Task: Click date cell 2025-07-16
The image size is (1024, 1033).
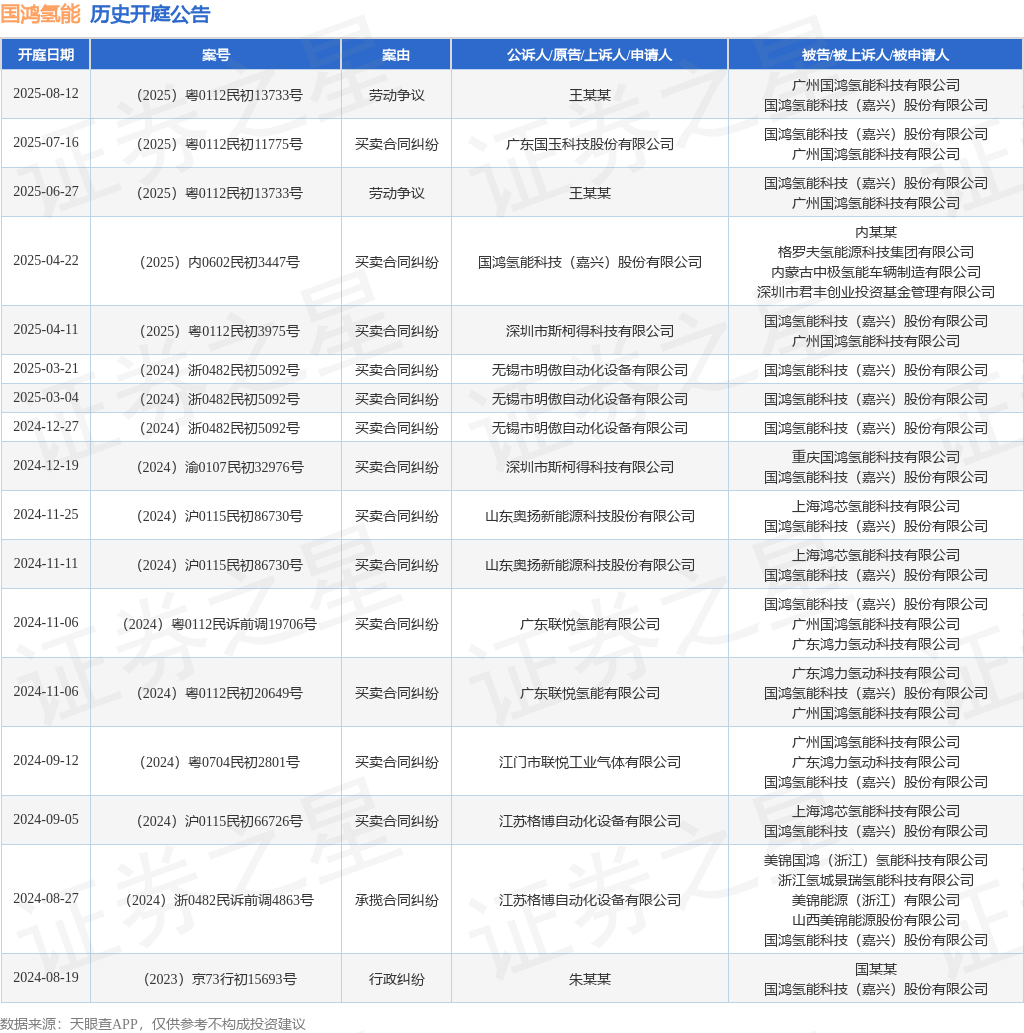Action: [45, 142]
